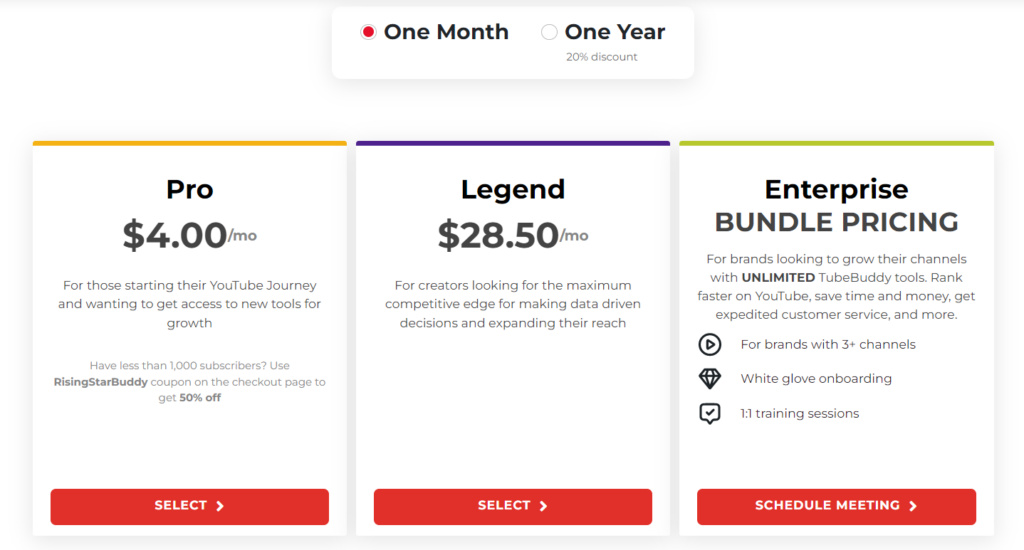1024x550 pixels.
Task: Click the chat-check icon for training sessions
Action: click(709, 413)
